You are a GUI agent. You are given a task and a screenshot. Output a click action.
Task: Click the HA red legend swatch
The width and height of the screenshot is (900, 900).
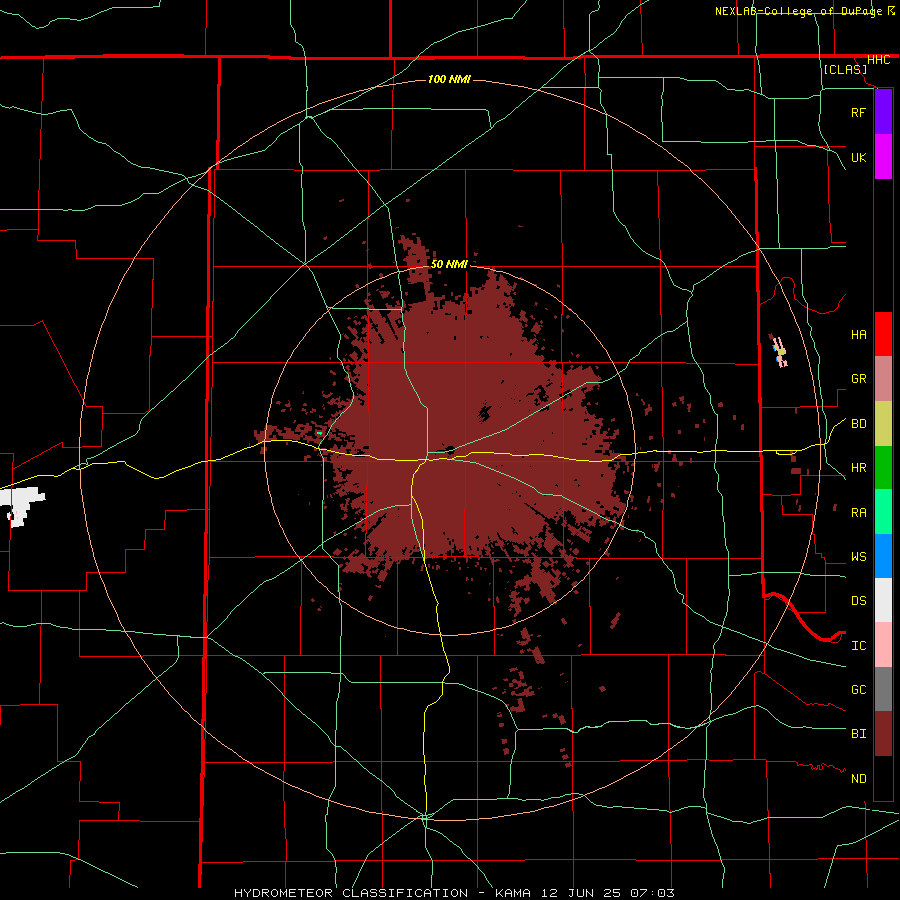click(883, 334)
